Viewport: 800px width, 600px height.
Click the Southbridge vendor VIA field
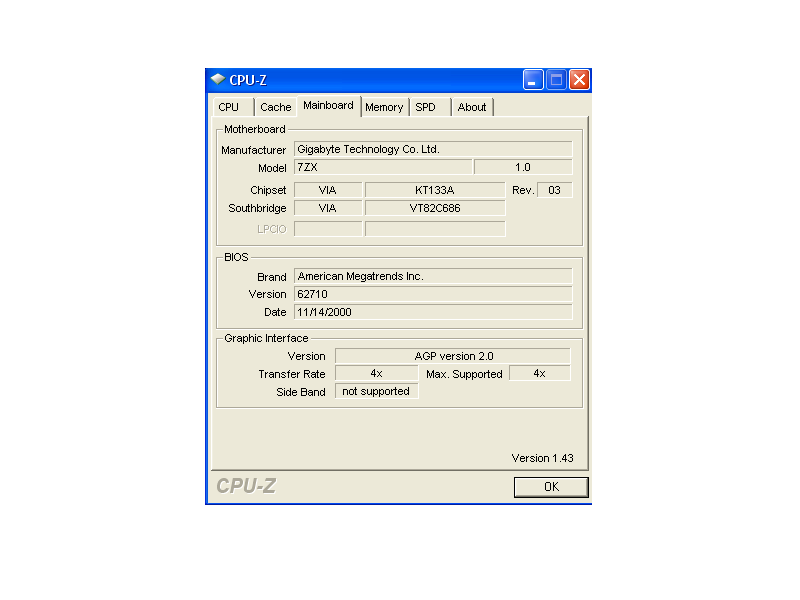tap(328, 208)
